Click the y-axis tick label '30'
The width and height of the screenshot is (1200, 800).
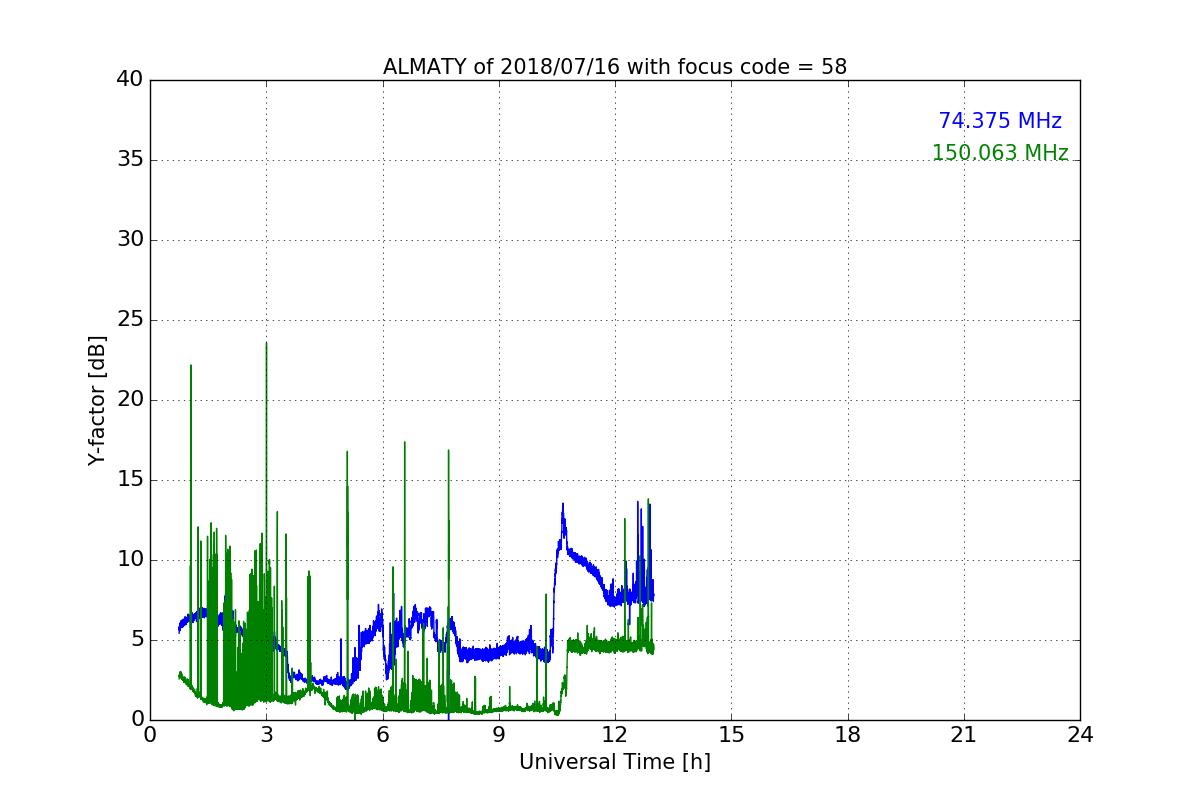point(129,240)
